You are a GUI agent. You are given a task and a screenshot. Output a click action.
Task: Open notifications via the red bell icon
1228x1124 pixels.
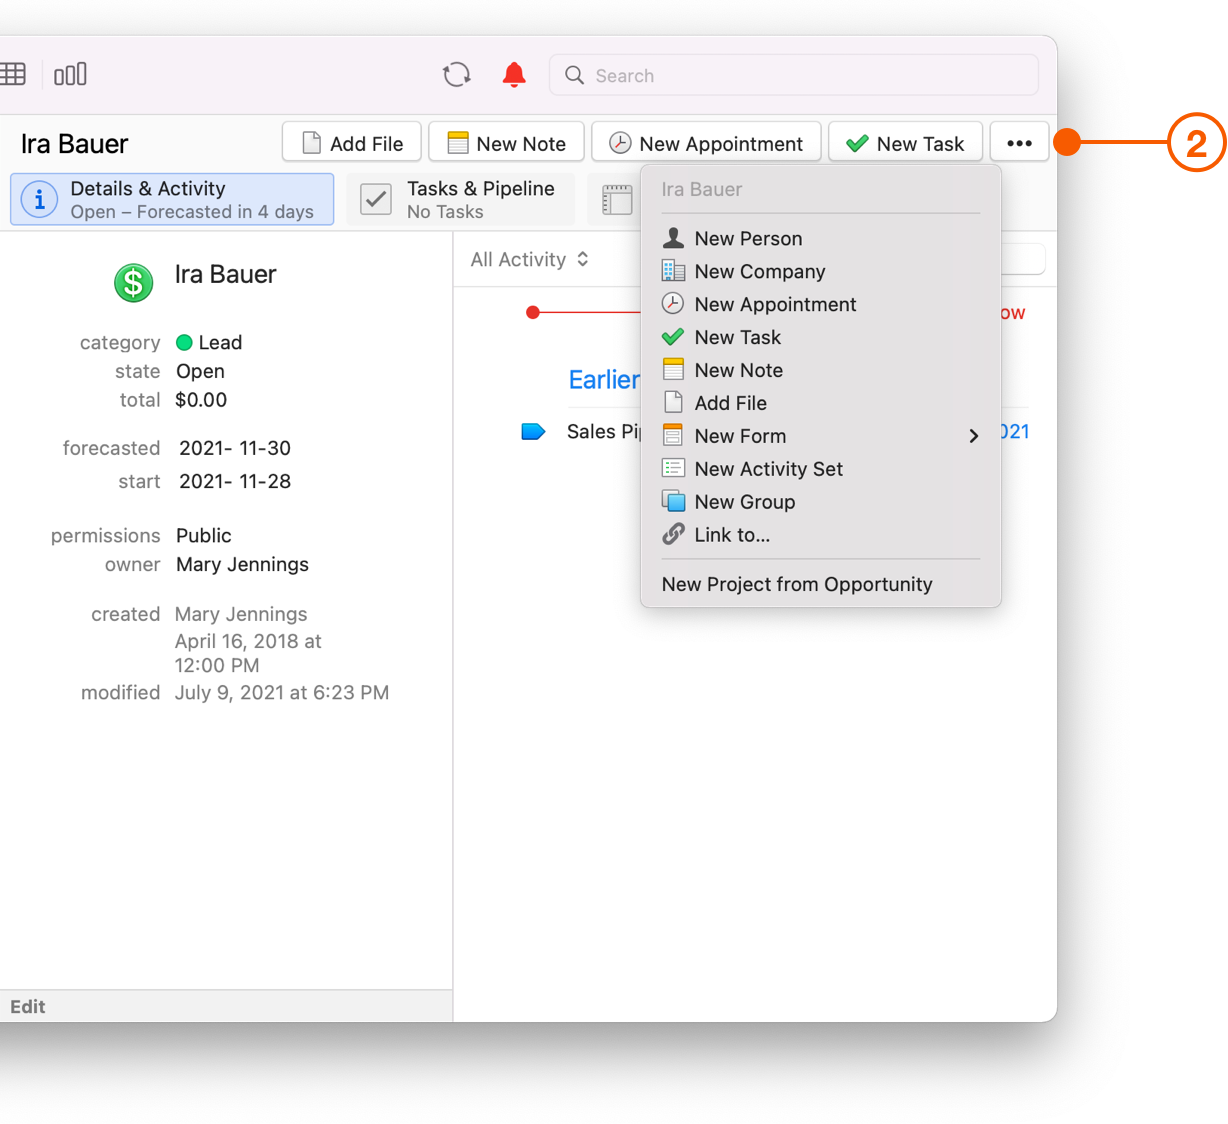tap(513, 74)
